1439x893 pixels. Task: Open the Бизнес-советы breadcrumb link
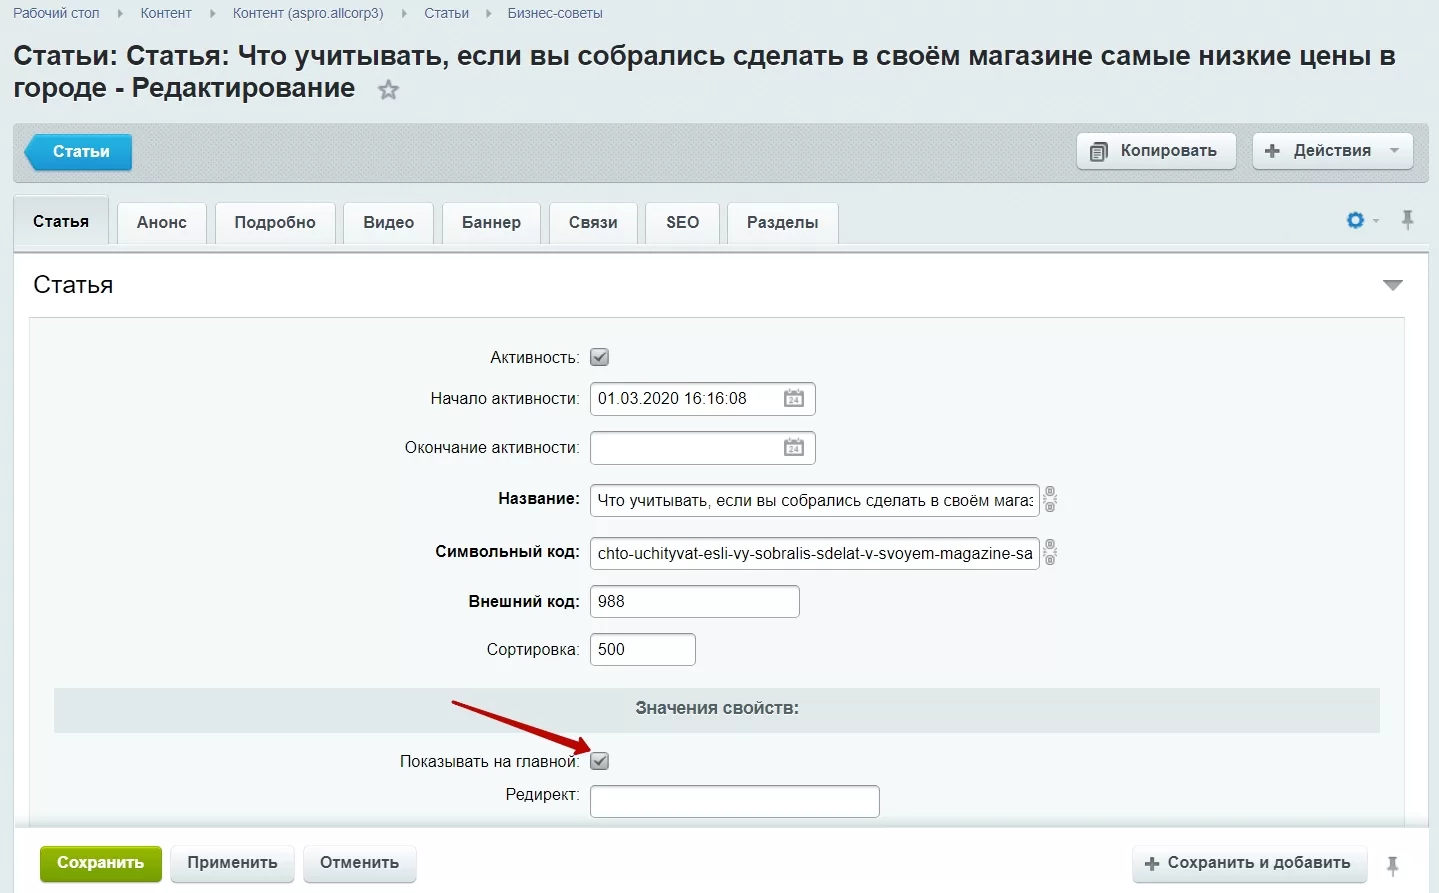(555, 13)
